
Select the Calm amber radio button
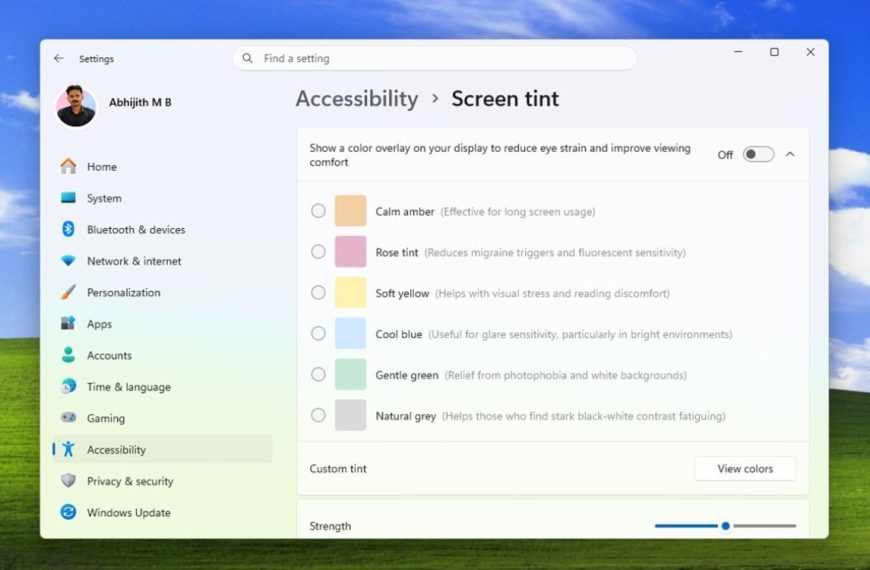coord(318,211)
